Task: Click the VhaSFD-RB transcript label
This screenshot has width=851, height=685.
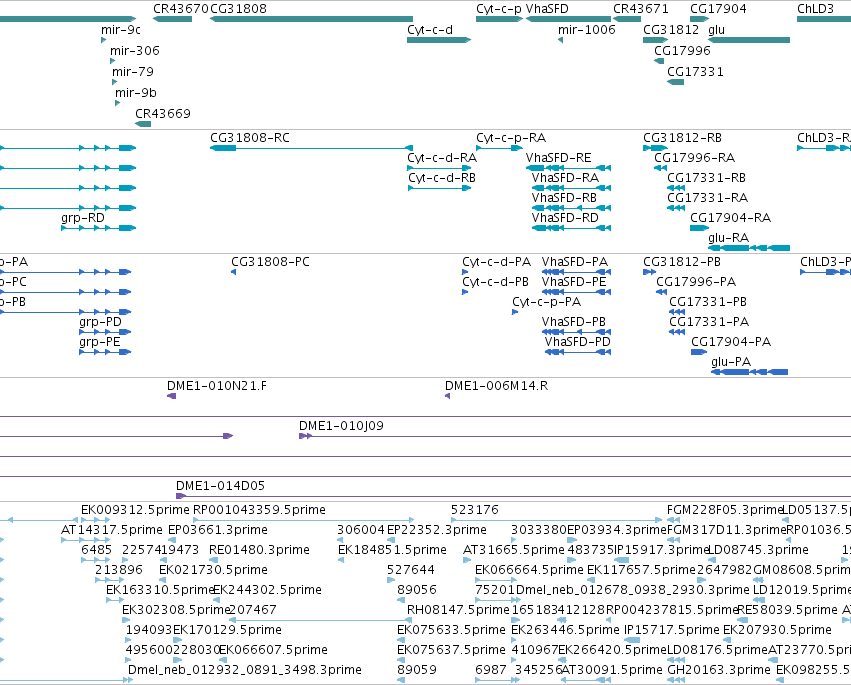Action: [x=564, y=198]
